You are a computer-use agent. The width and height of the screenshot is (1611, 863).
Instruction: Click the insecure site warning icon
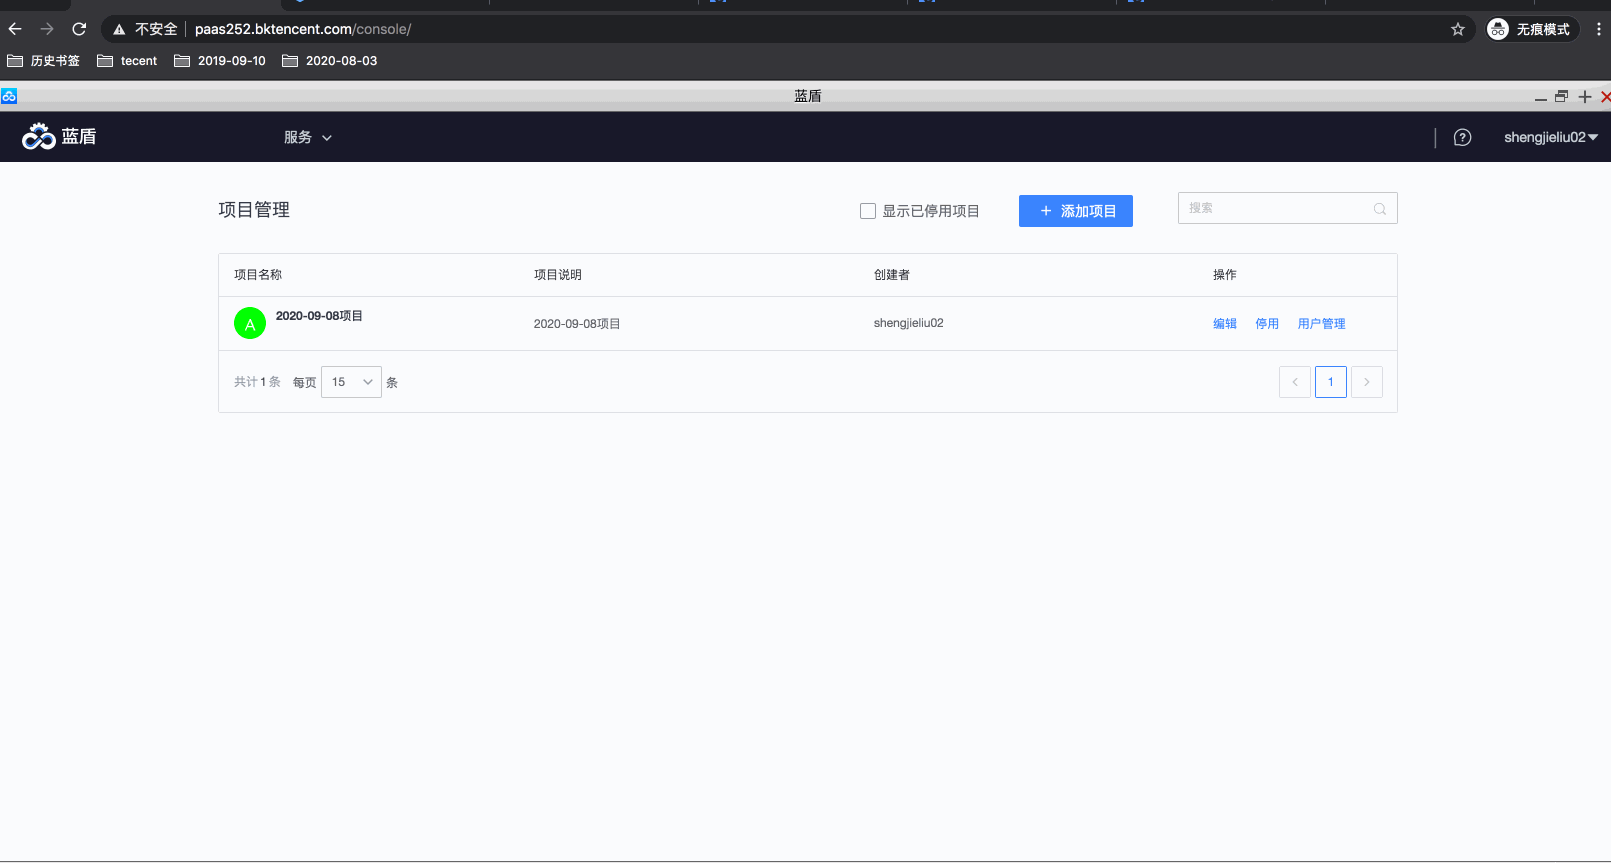(x=119, y=29)
